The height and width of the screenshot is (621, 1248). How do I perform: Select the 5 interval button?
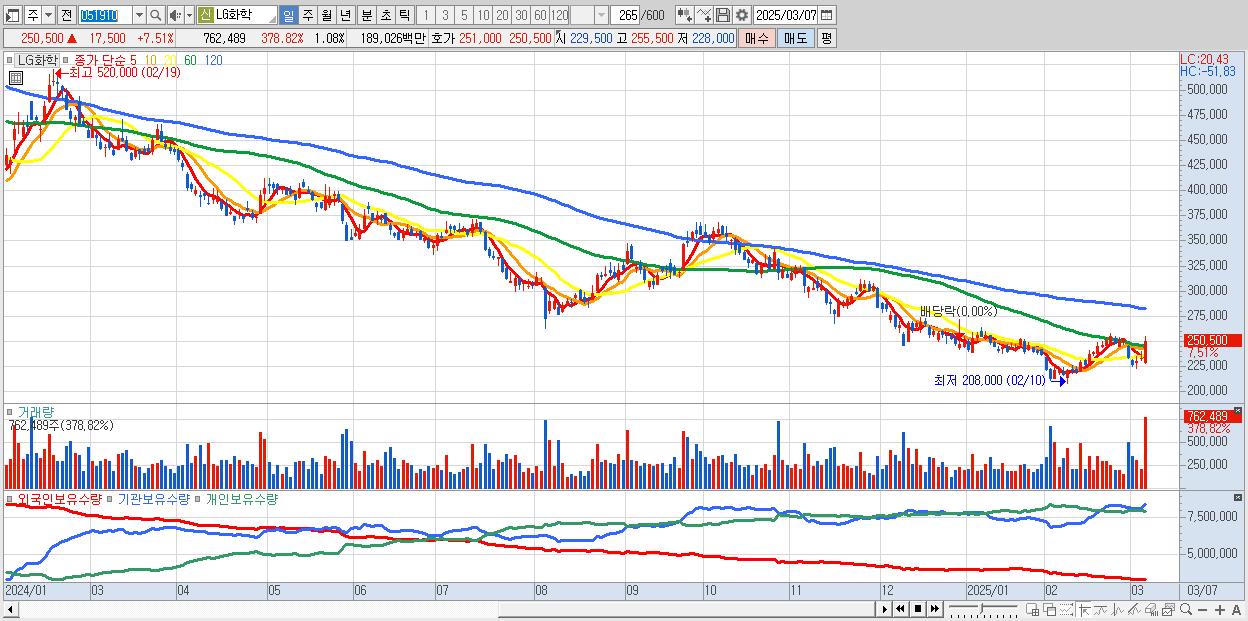tap(464, 15)
